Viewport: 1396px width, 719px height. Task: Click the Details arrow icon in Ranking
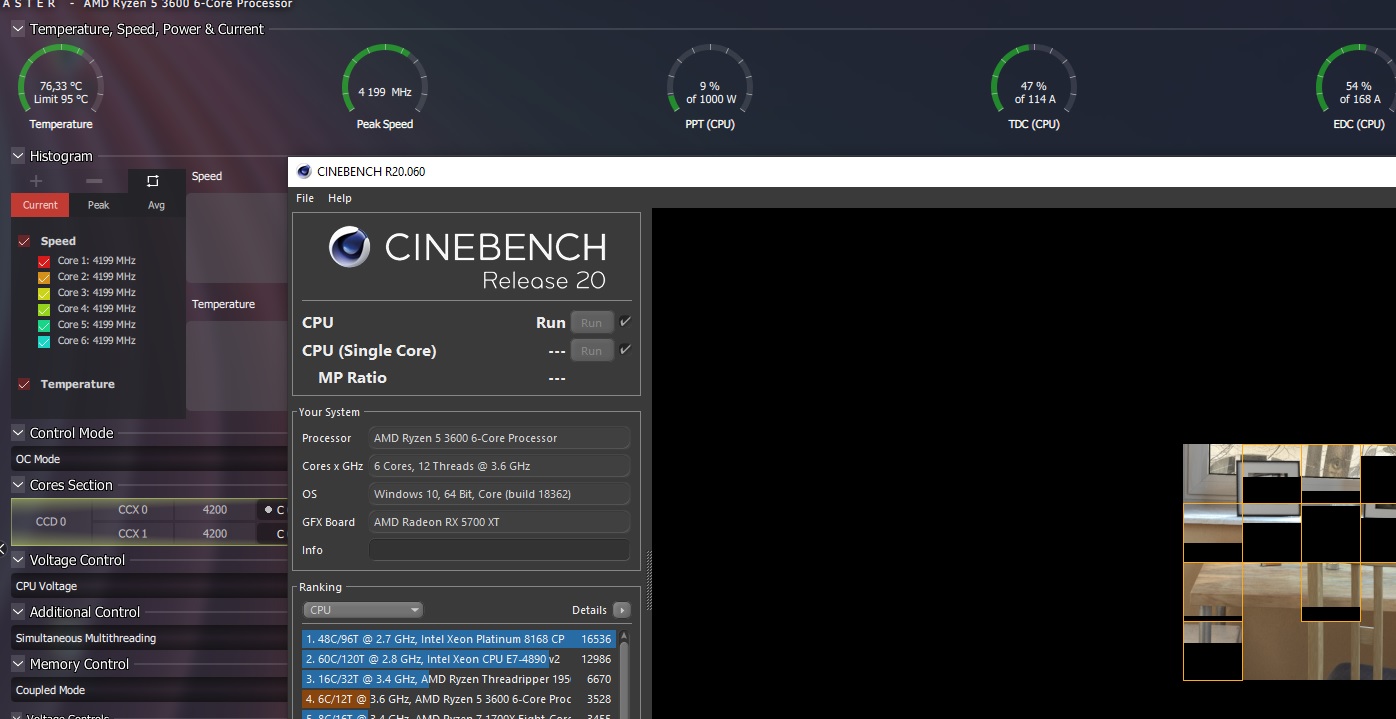(622, 610)
